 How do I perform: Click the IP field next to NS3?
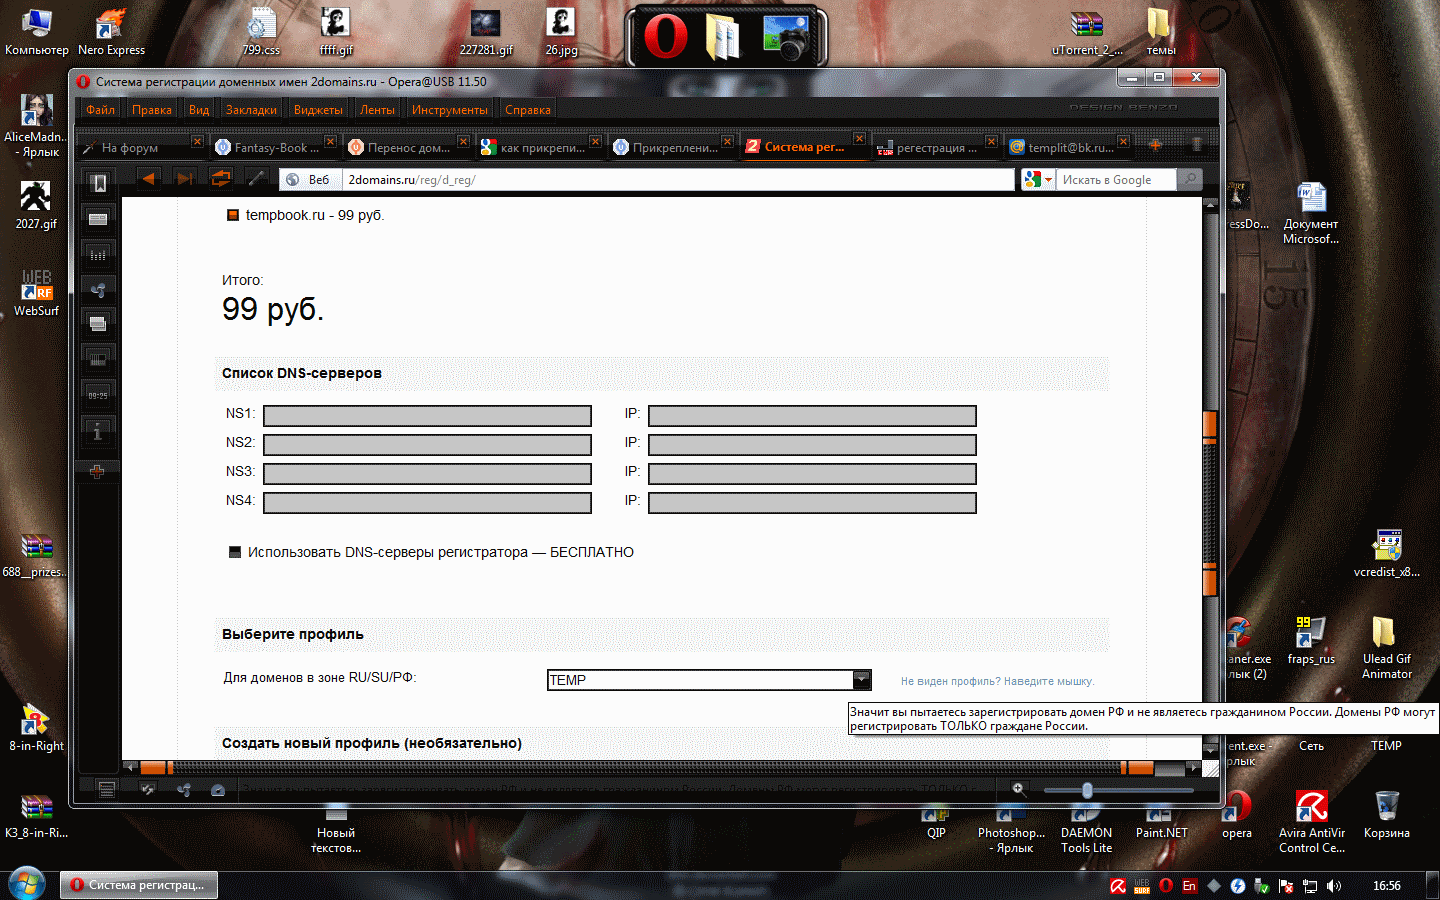(x=812, y=473)
